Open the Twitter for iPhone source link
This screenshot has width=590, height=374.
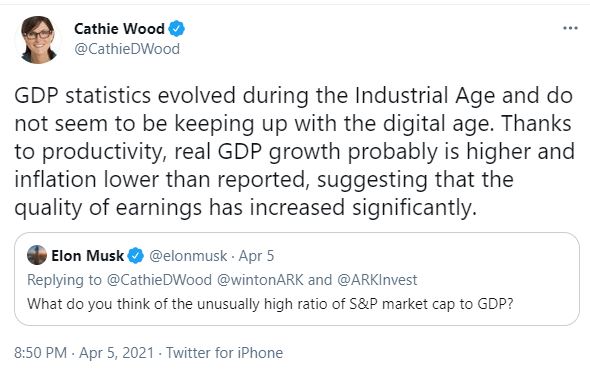[224, 353]
